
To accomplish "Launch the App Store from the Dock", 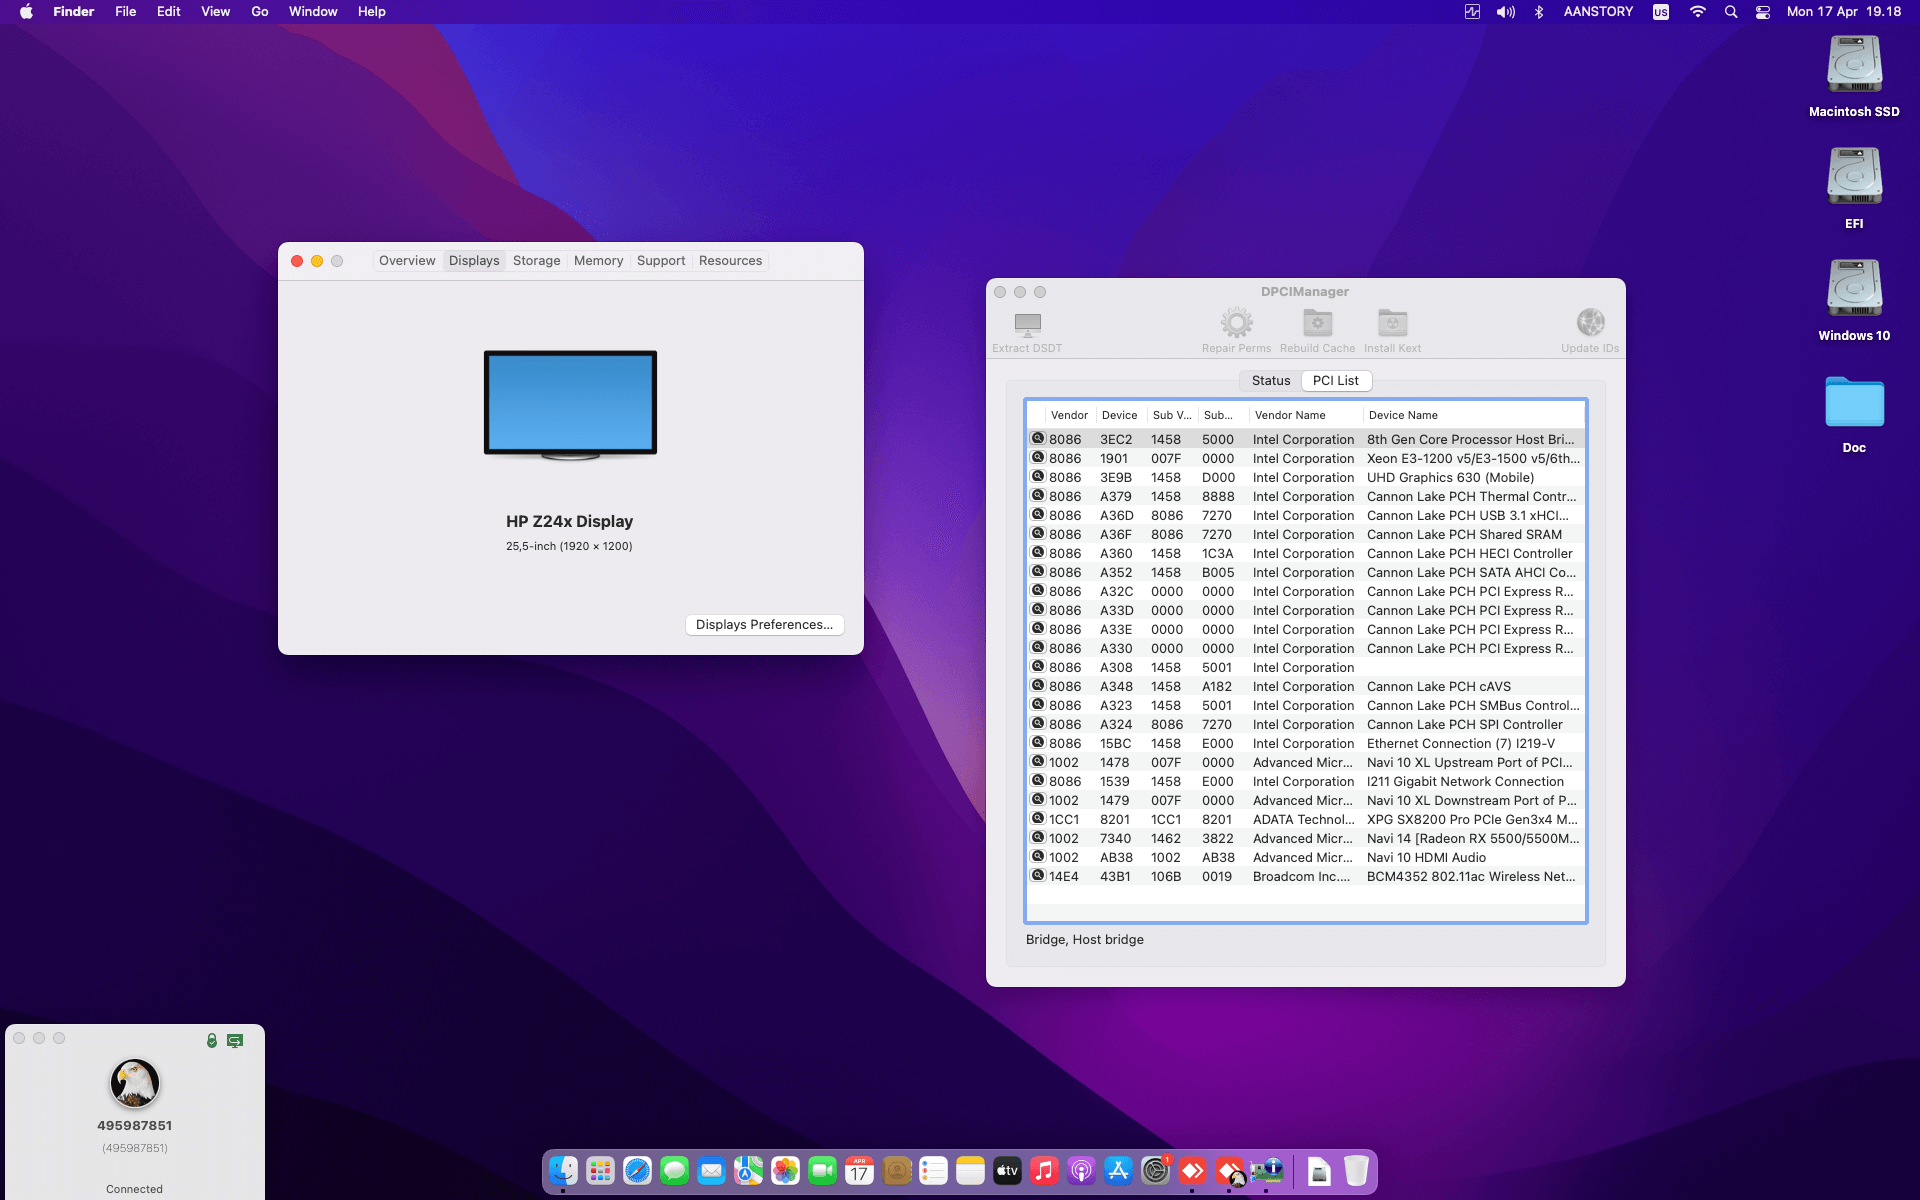I will pos(1118,1170).
